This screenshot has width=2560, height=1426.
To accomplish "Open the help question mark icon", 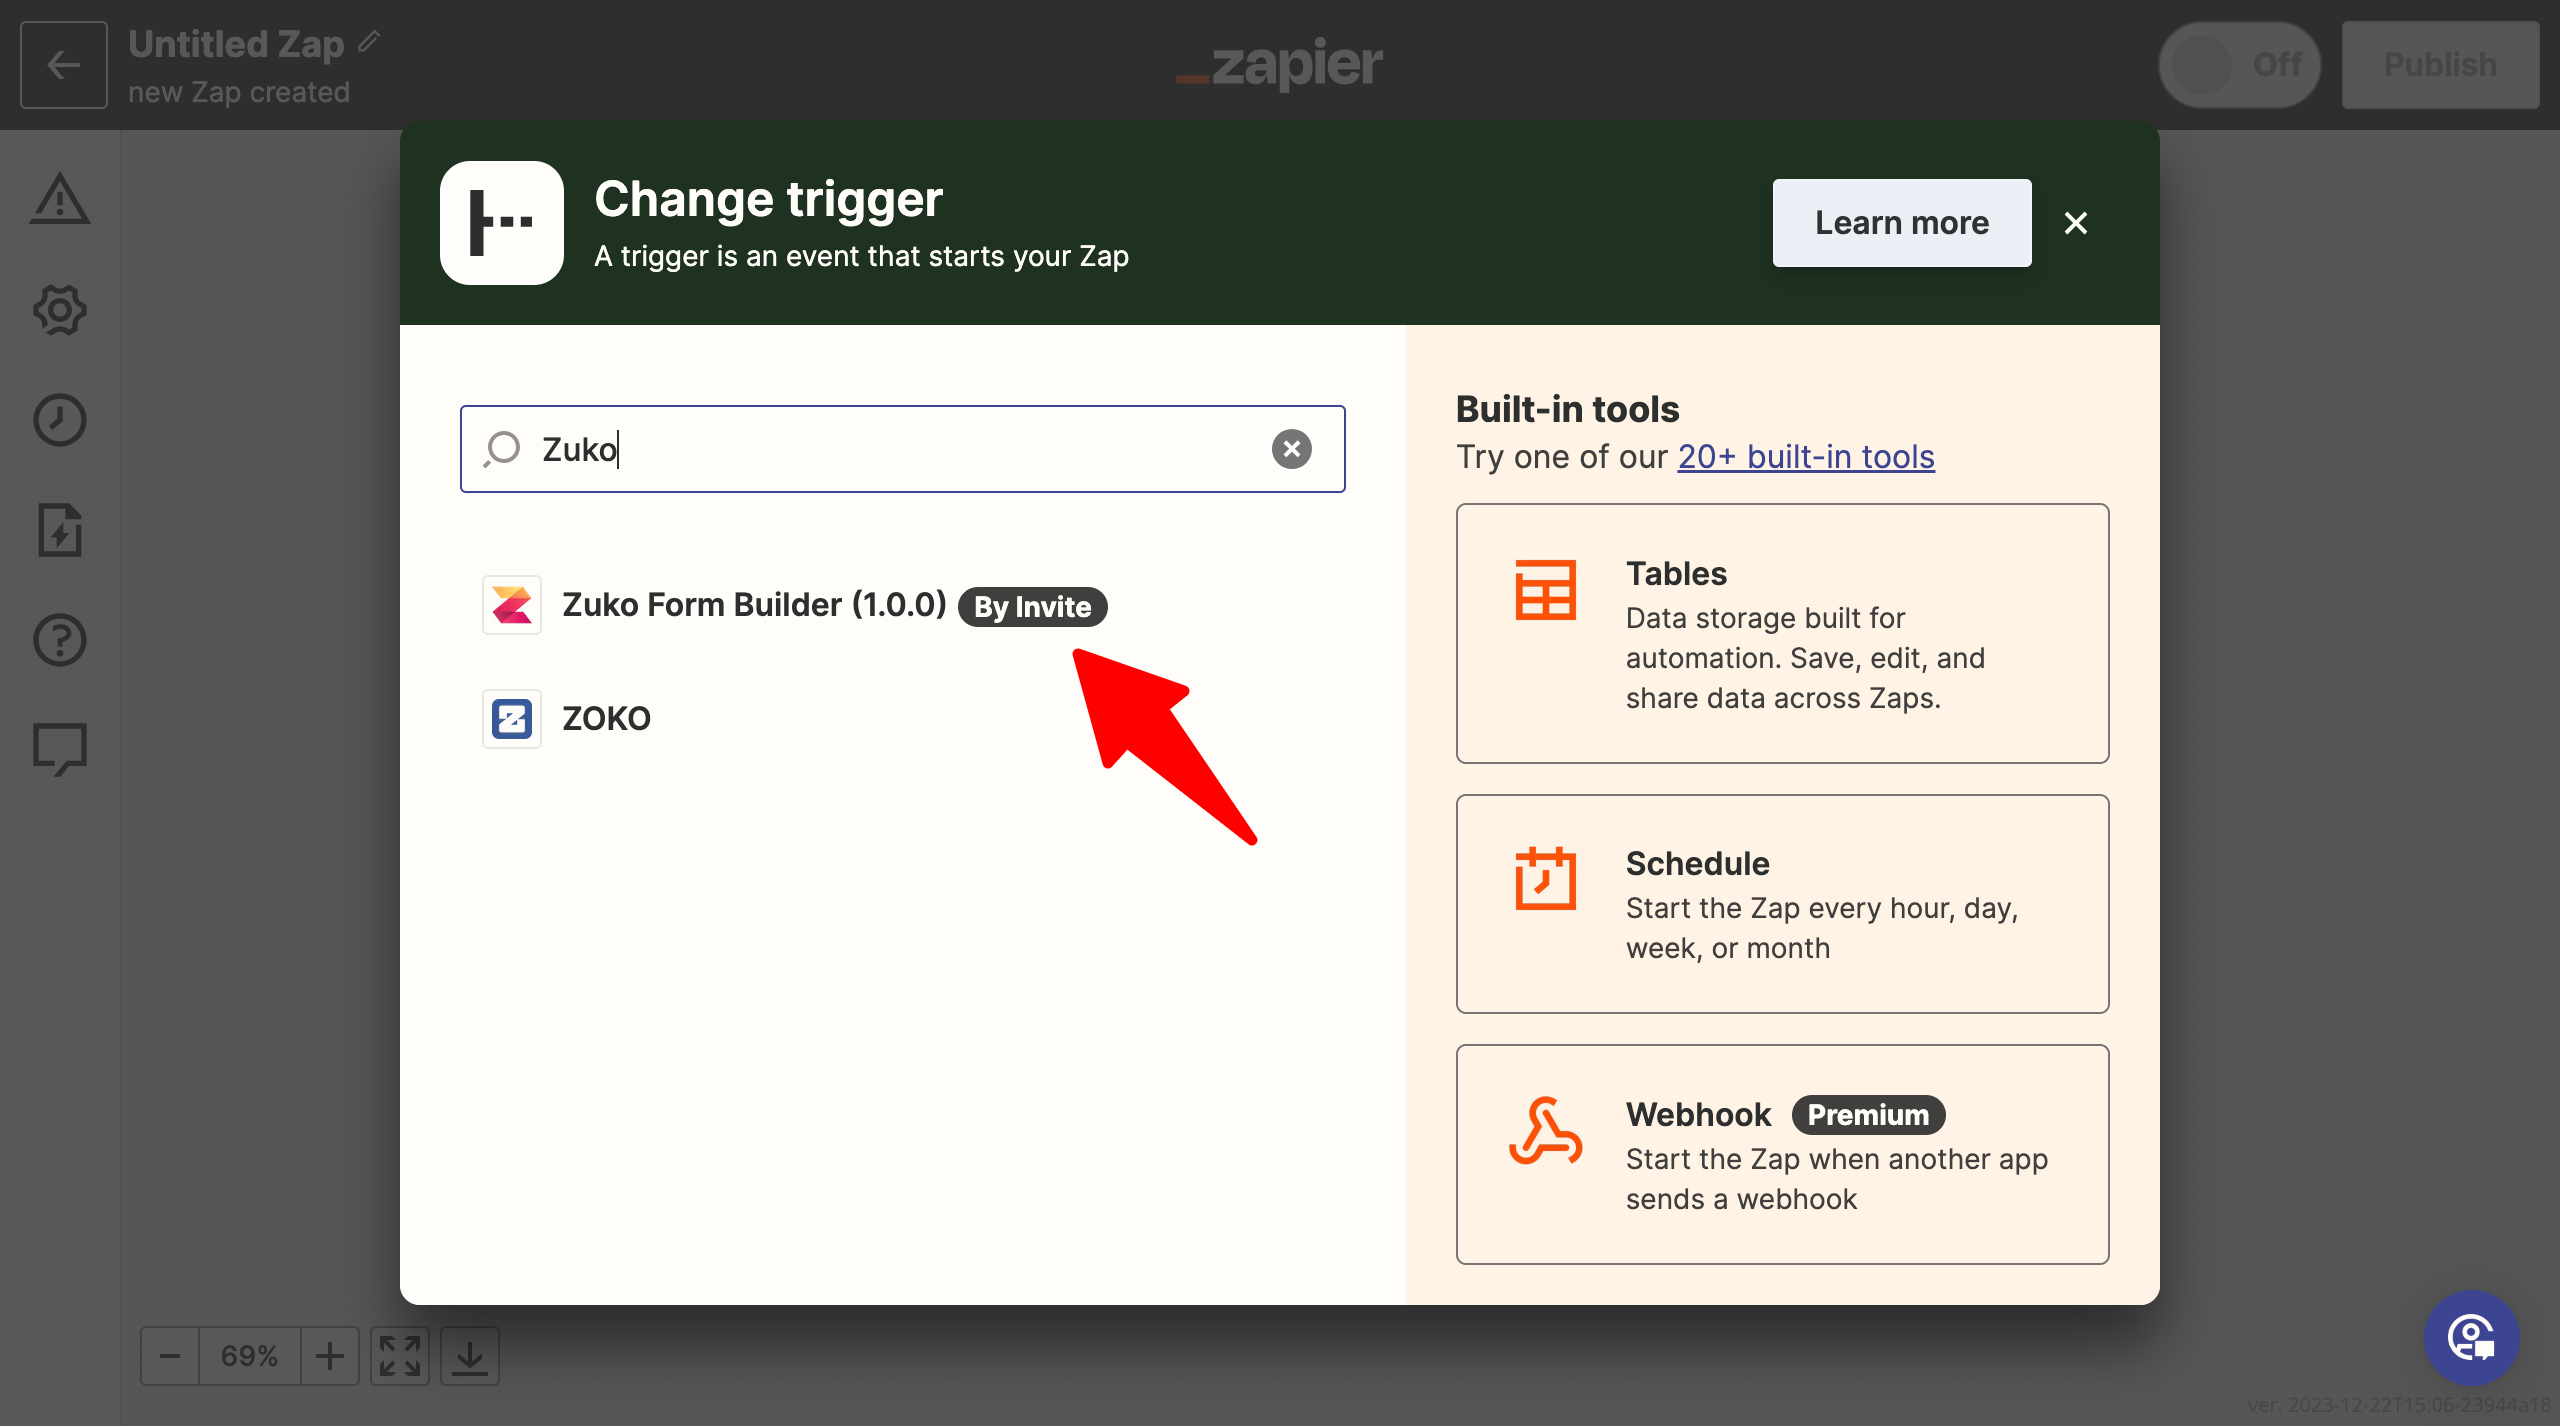I will point(61,640).
